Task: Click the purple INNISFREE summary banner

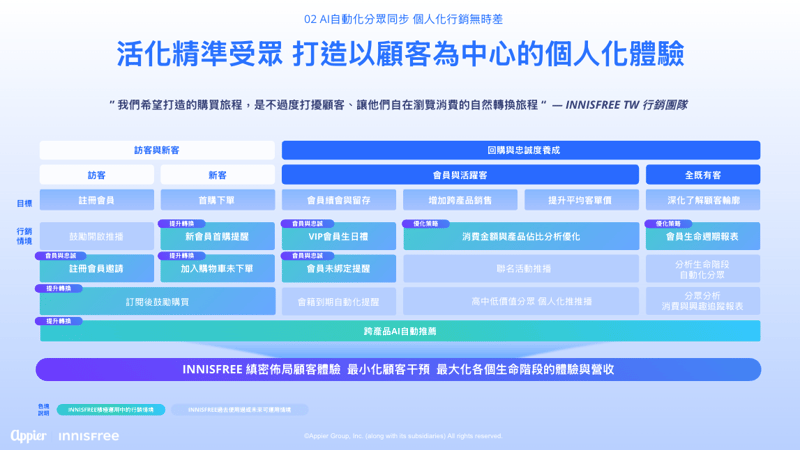Action: (400, 369)
